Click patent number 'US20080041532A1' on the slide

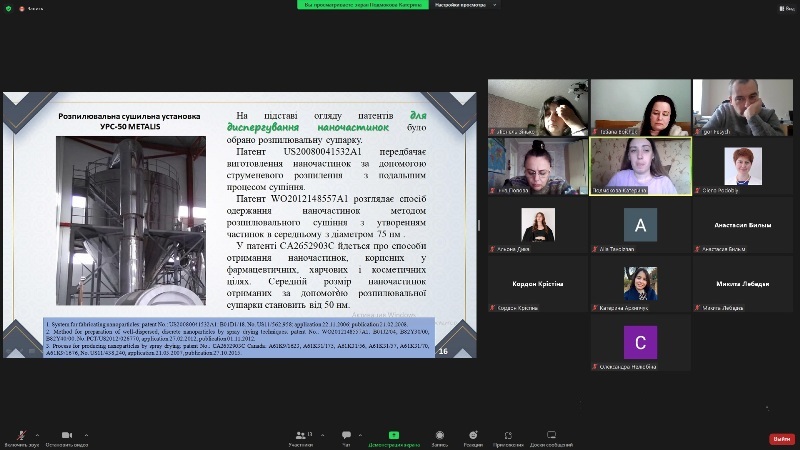(322, 152)
